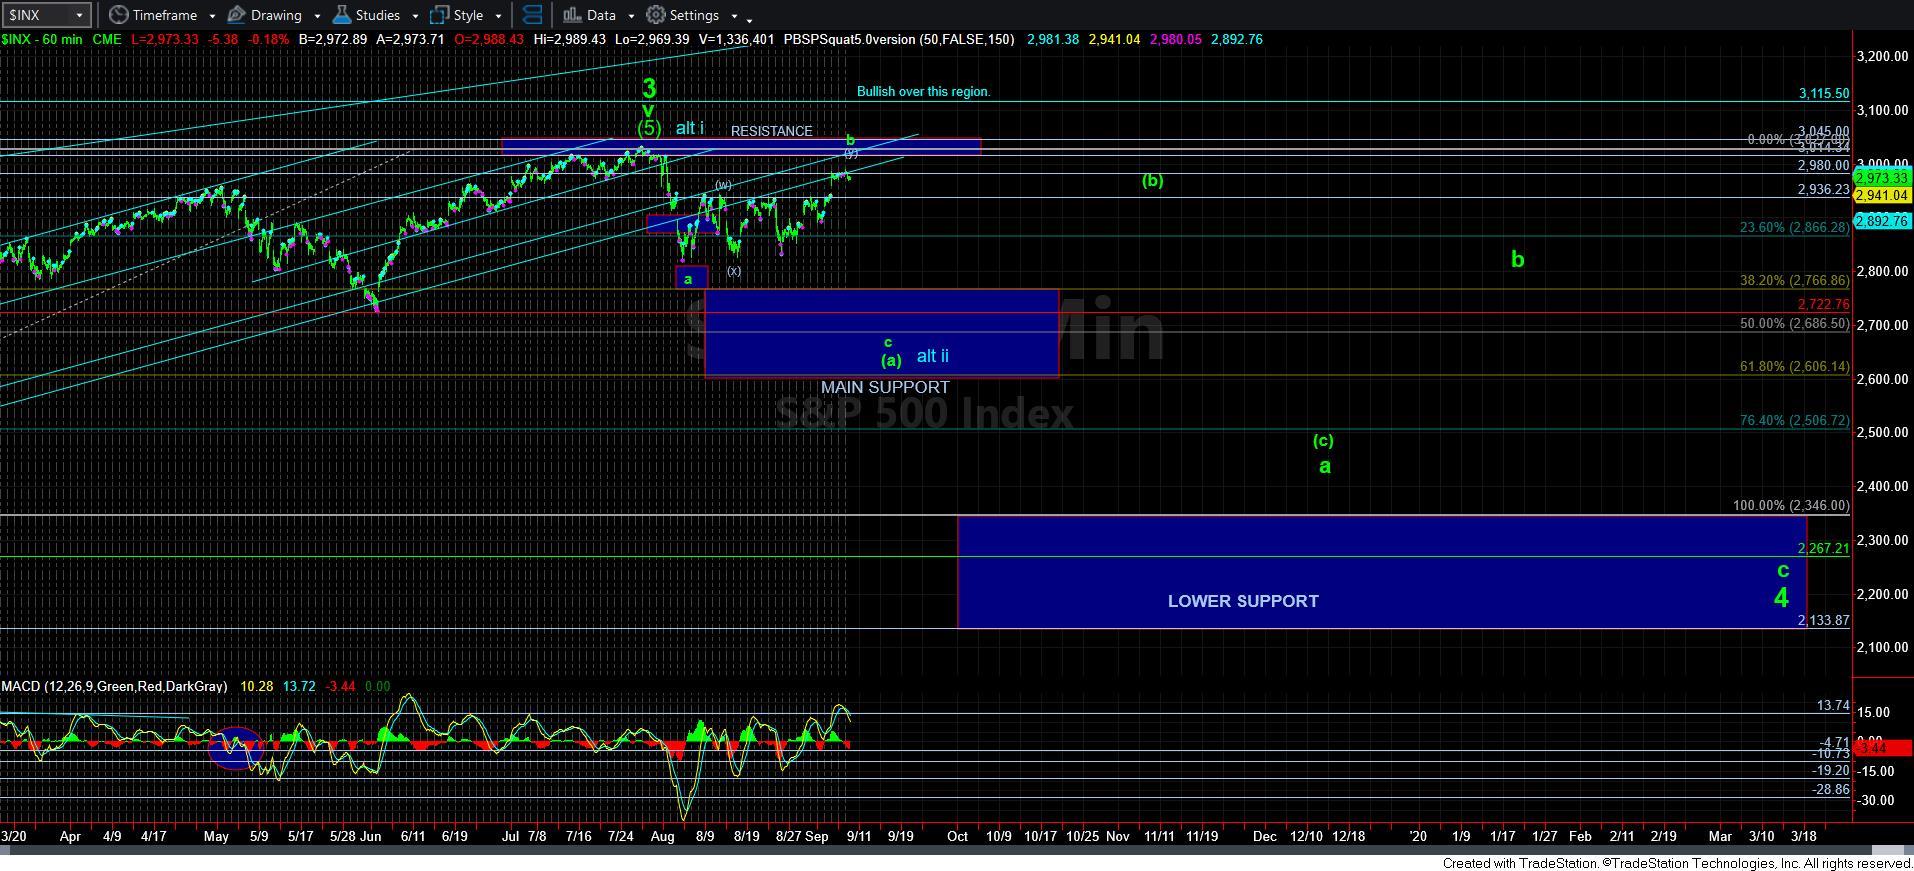
Task: Click the red -3.44 MACD value tag
Action: pyautogui.click(x=1883, y=748)
